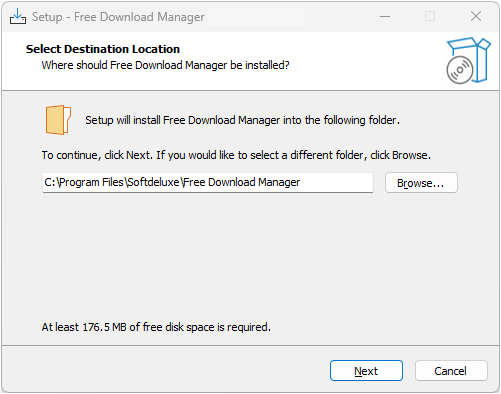Screen dimensions: 501x394
Task: Open the Browse folder dialog
Action: 421,183
